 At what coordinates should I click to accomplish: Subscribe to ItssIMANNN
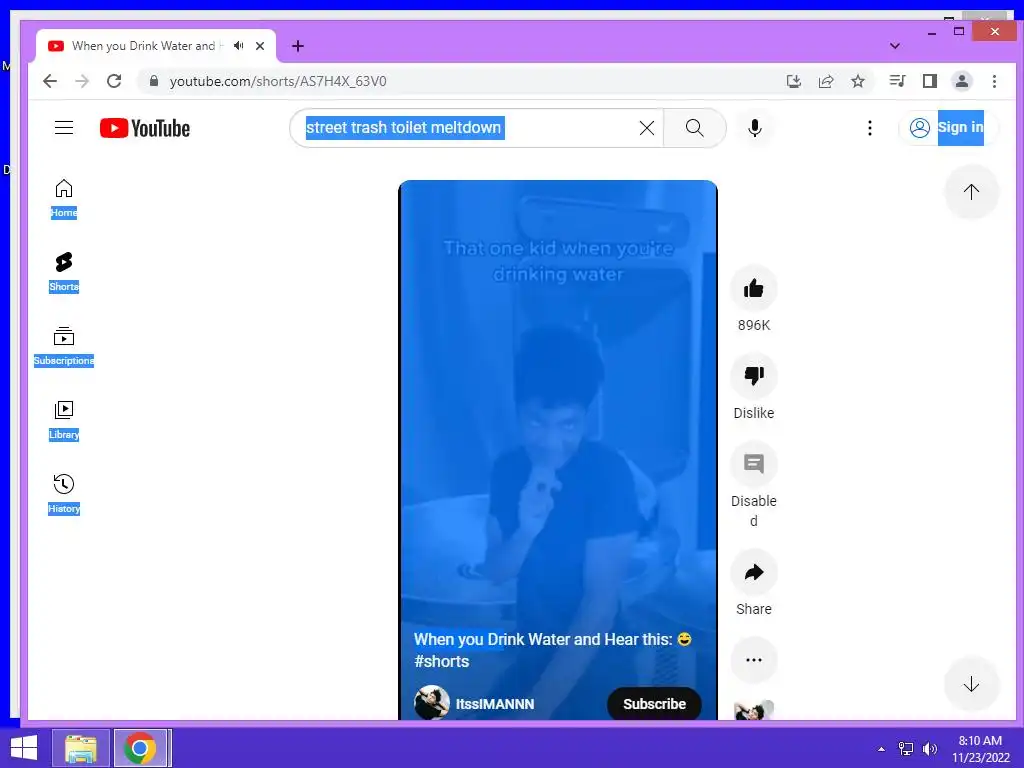click(654, 703)
